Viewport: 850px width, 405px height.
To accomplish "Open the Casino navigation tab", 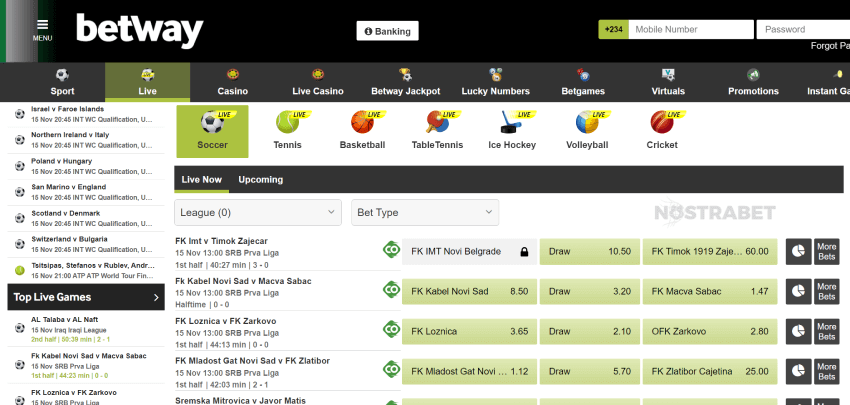I will pyautogui.click(x=233, y=82).
